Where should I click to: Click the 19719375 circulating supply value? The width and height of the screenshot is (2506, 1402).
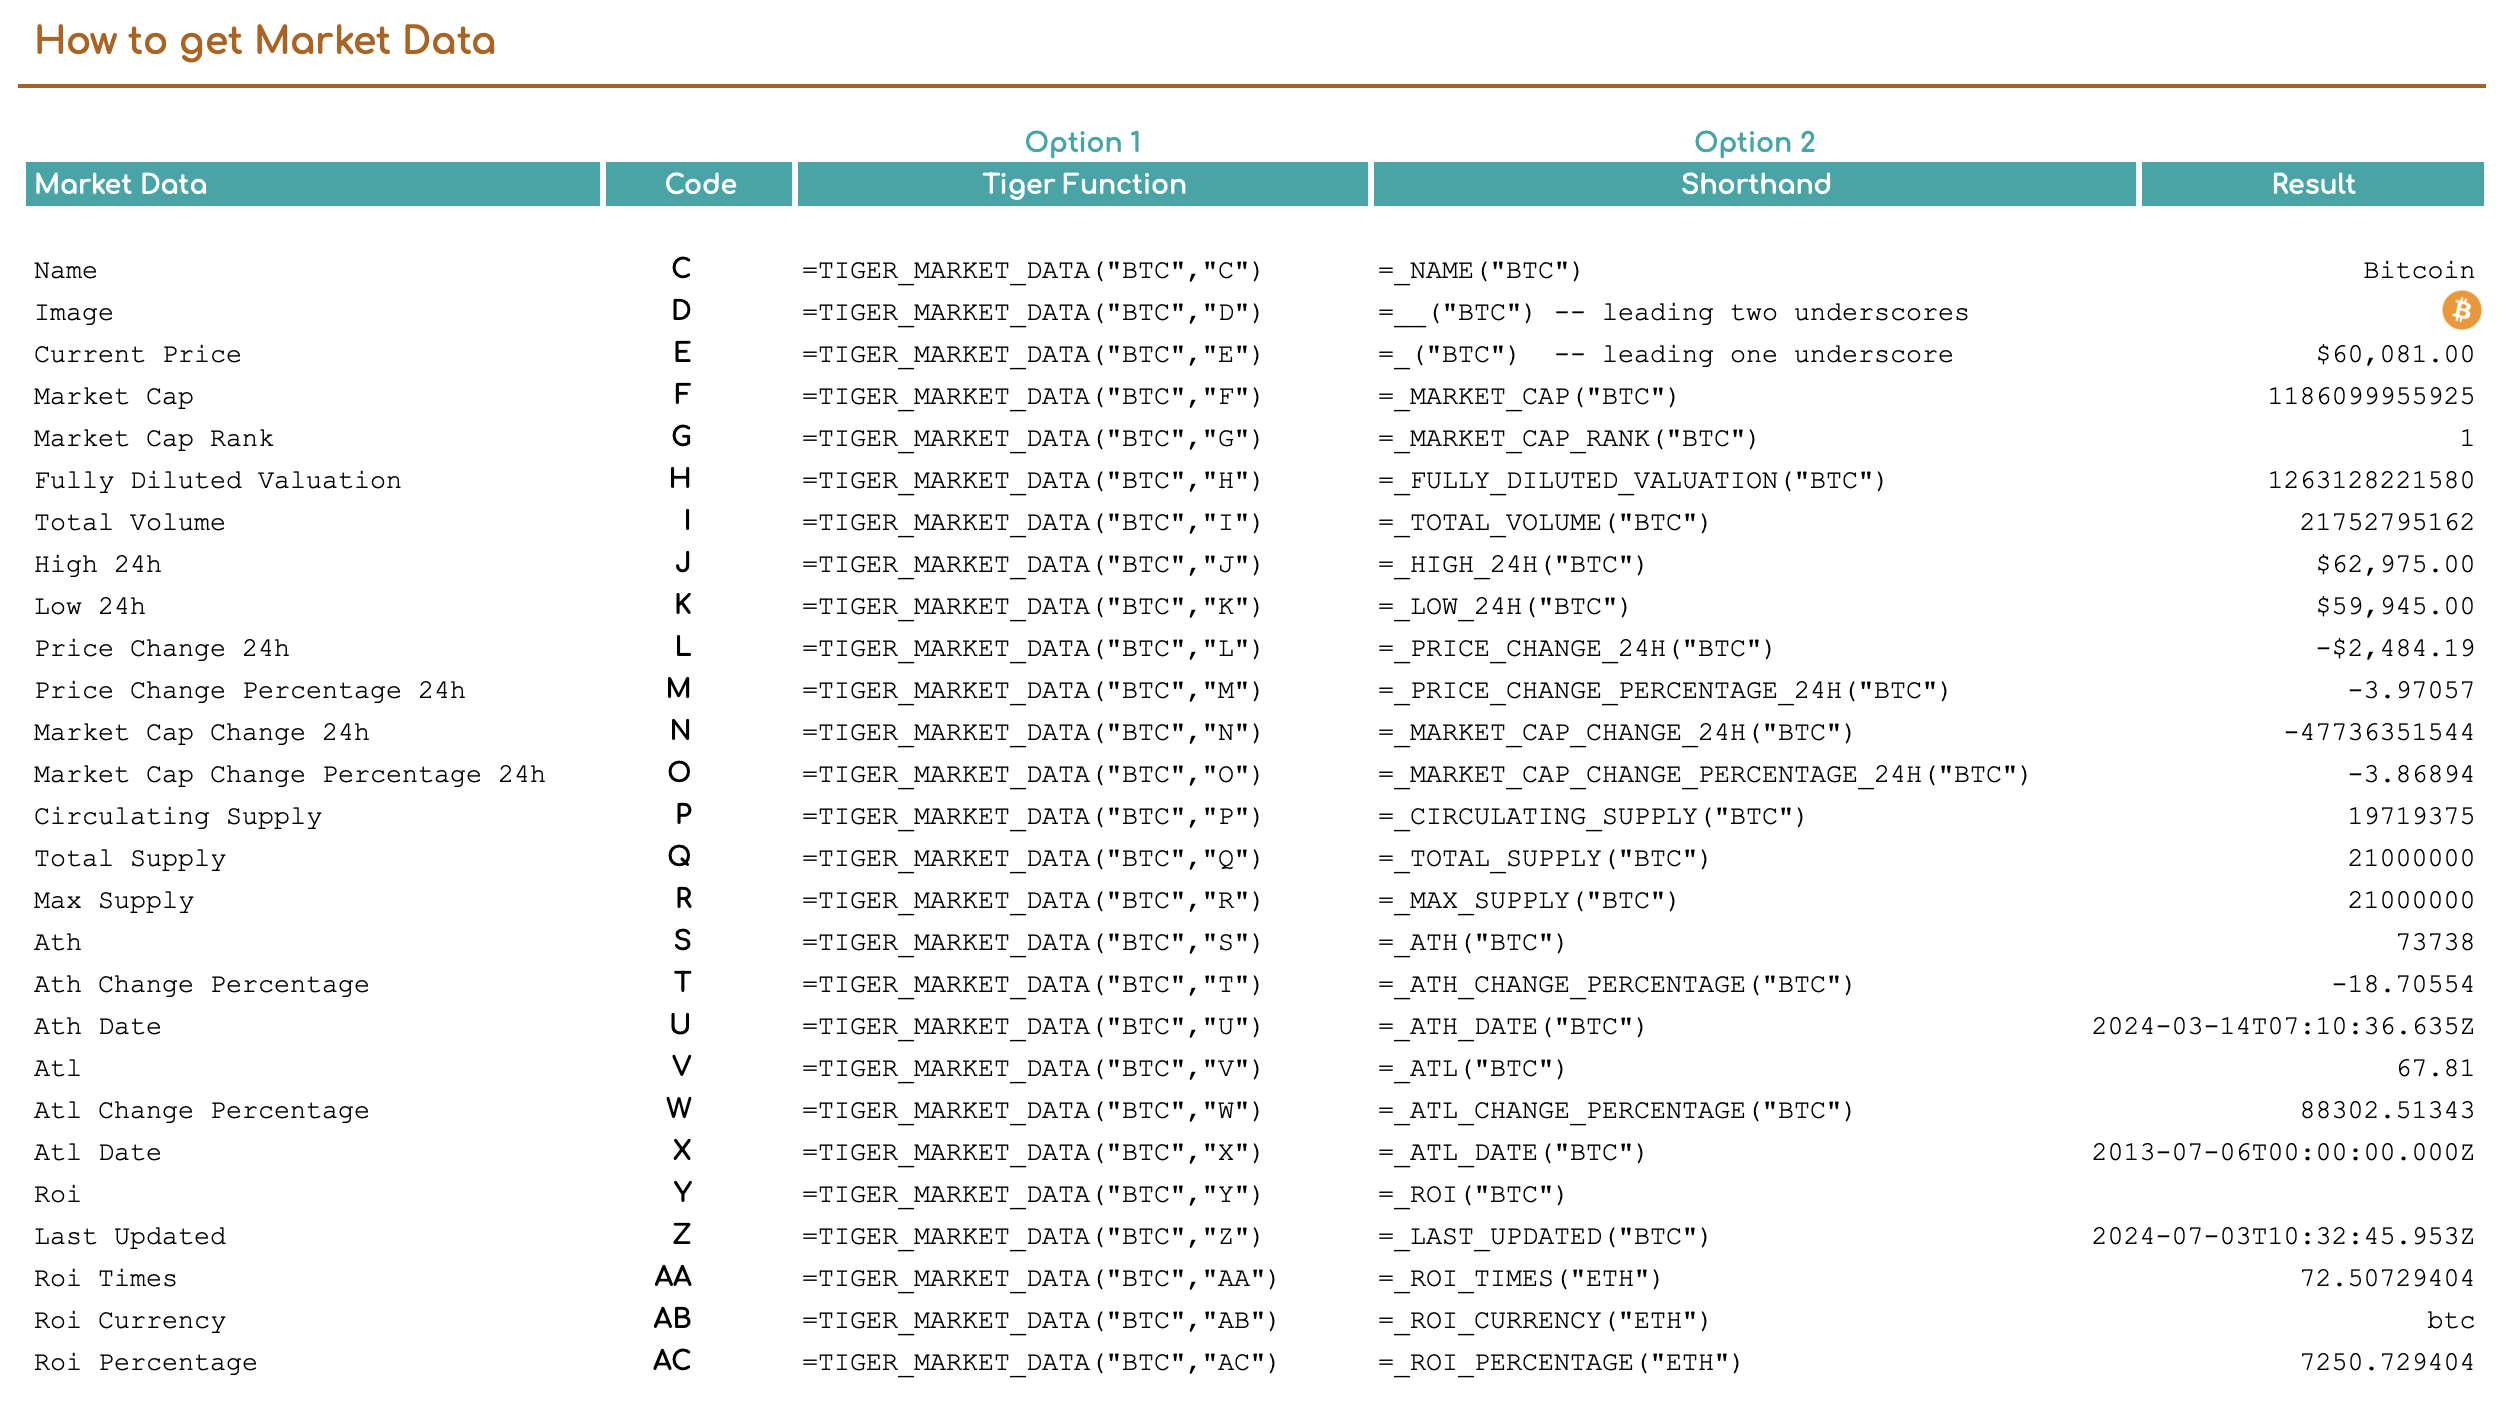[2411, 816]
